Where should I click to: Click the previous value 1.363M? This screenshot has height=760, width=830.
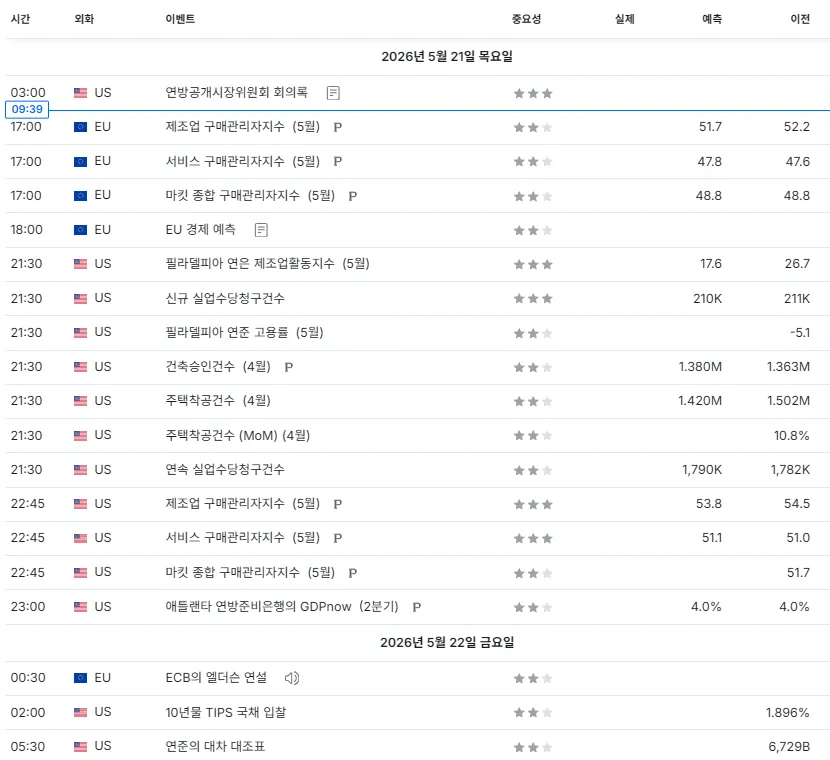(x=789, y=367)
